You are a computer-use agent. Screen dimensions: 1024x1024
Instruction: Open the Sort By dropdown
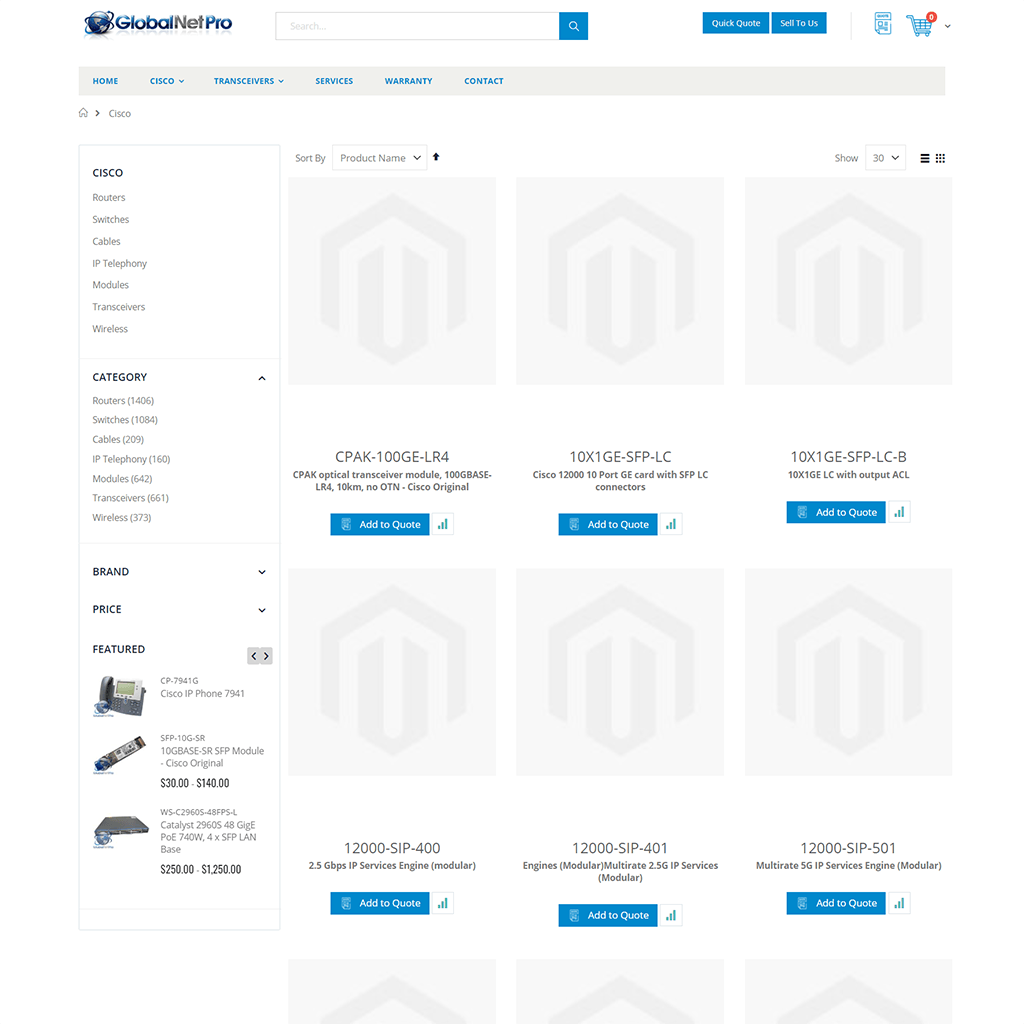coord(379,158)
